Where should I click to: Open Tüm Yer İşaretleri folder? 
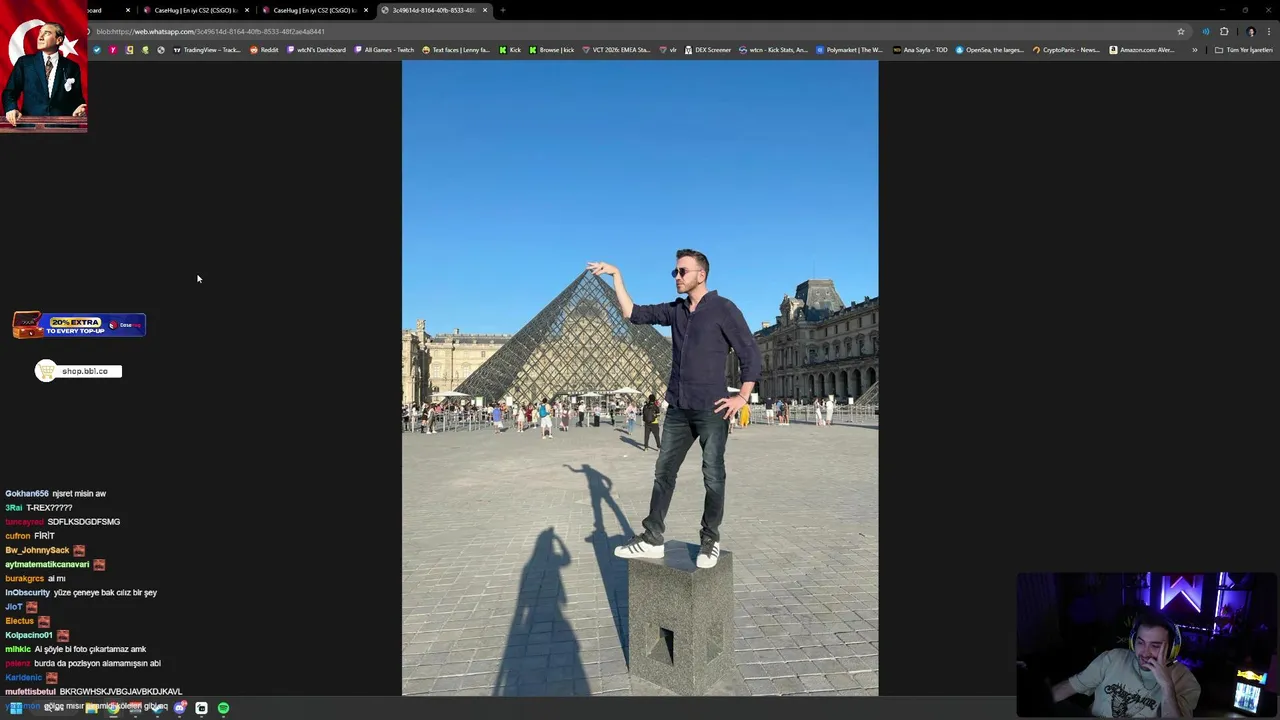pos(1243,50)
